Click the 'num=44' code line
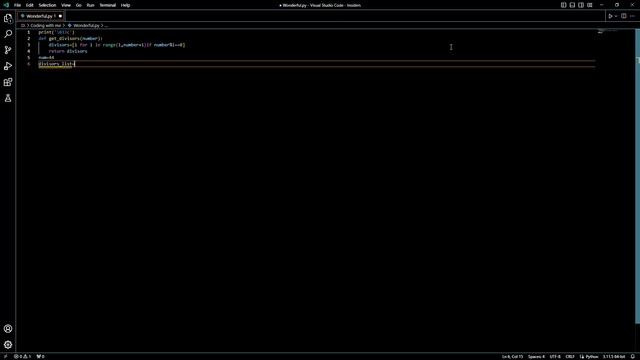The image size is (640, 360). click(x=46, y=58)
